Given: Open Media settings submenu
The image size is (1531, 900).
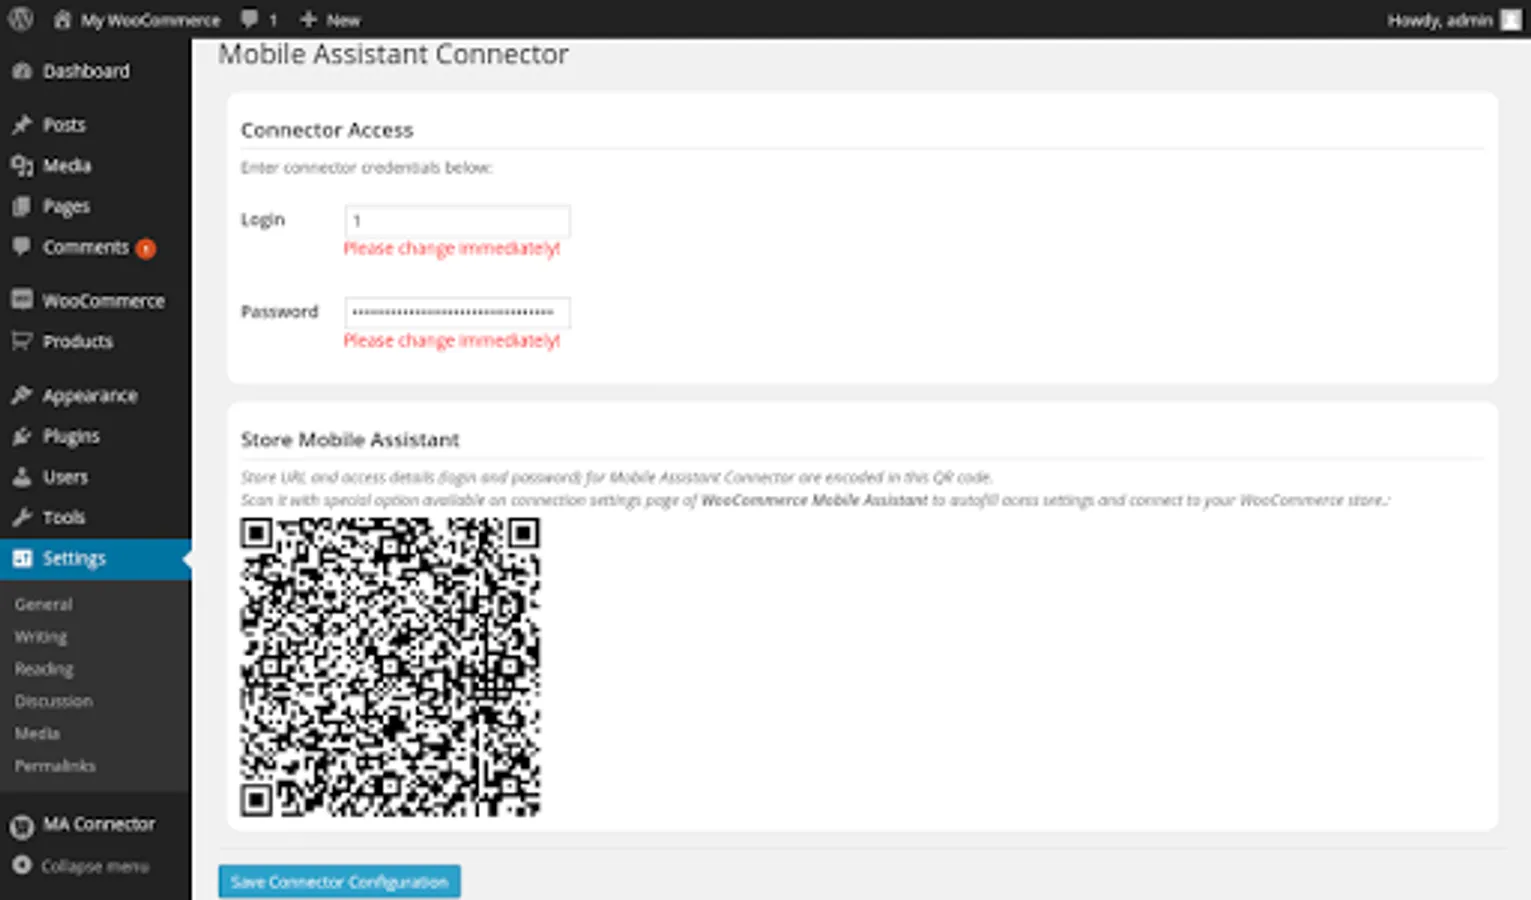Looking at the screenshot, I should coord(37,733).
